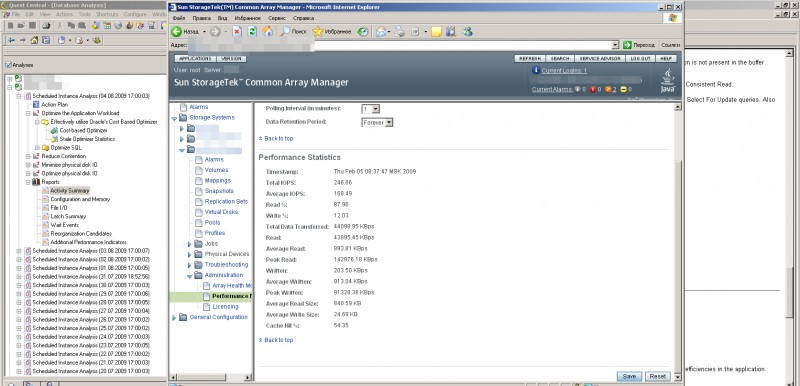Image resolution: width=800 pixels, height=386 pixels.
Task: Open the Избранное favorites star
Action: point(317,32)
